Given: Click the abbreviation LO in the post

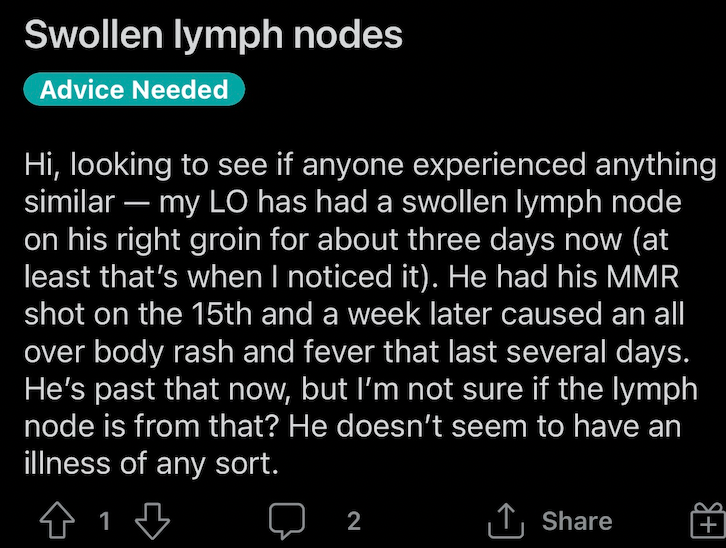Looking at the screenshot, I should pyautogui.click(x=229, y=202).
